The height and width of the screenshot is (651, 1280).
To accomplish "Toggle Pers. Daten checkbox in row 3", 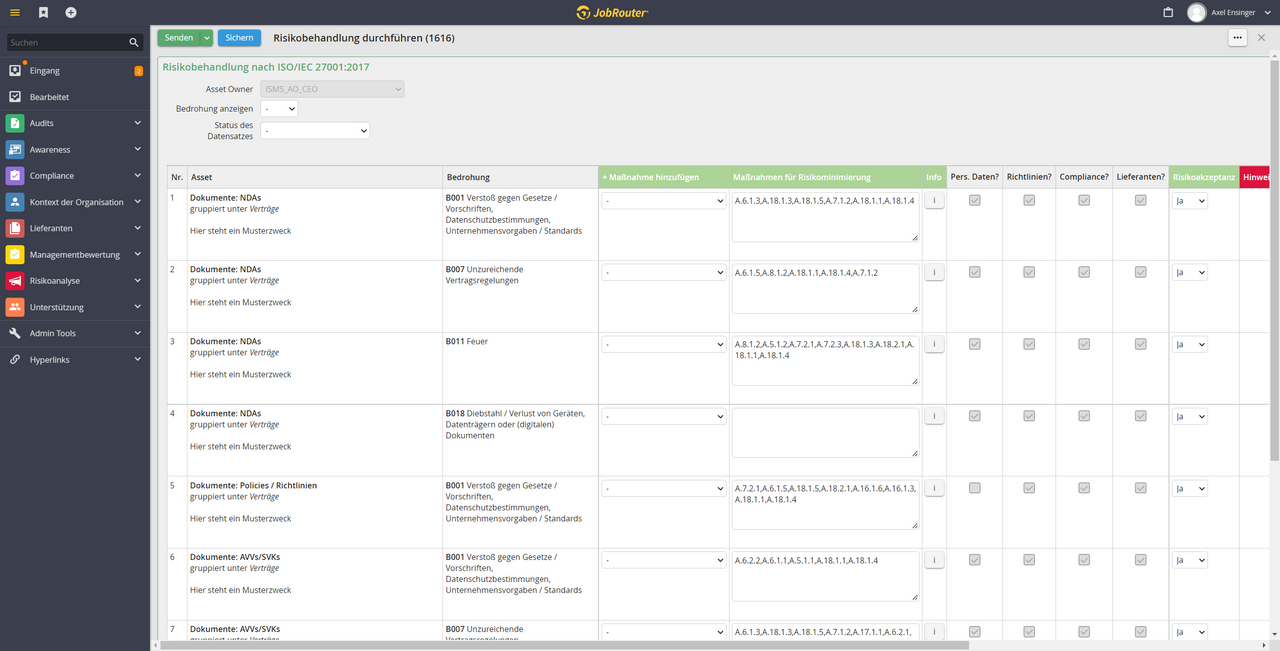I will click(975, 344).
